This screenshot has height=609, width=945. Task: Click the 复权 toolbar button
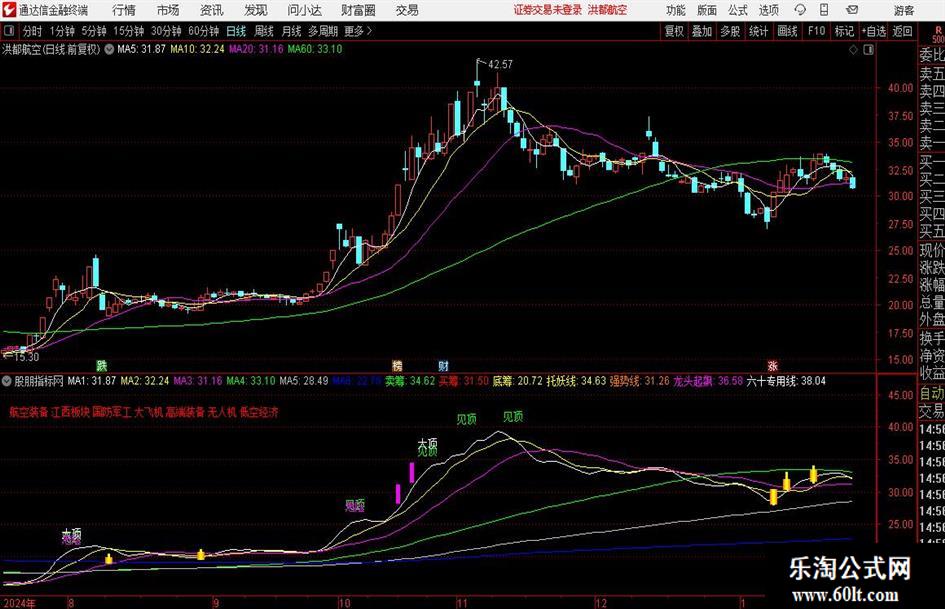(x=674, y=31)
